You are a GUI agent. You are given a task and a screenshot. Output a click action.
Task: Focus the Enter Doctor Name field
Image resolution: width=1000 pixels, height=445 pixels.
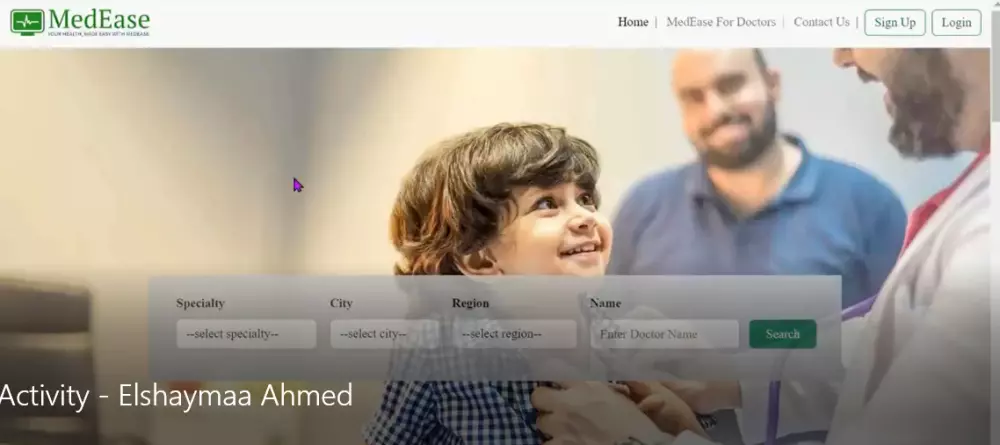pos(664,334)
